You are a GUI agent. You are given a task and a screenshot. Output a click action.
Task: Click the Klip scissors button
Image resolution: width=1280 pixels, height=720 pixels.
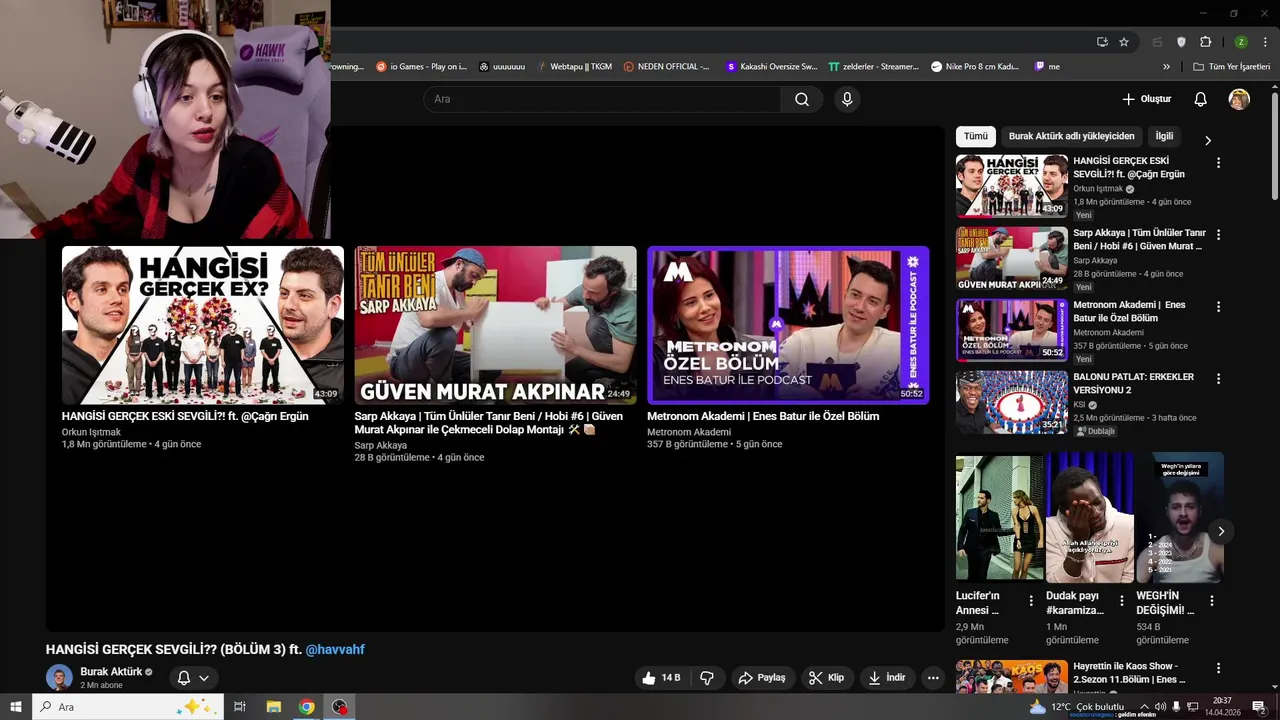827,678
